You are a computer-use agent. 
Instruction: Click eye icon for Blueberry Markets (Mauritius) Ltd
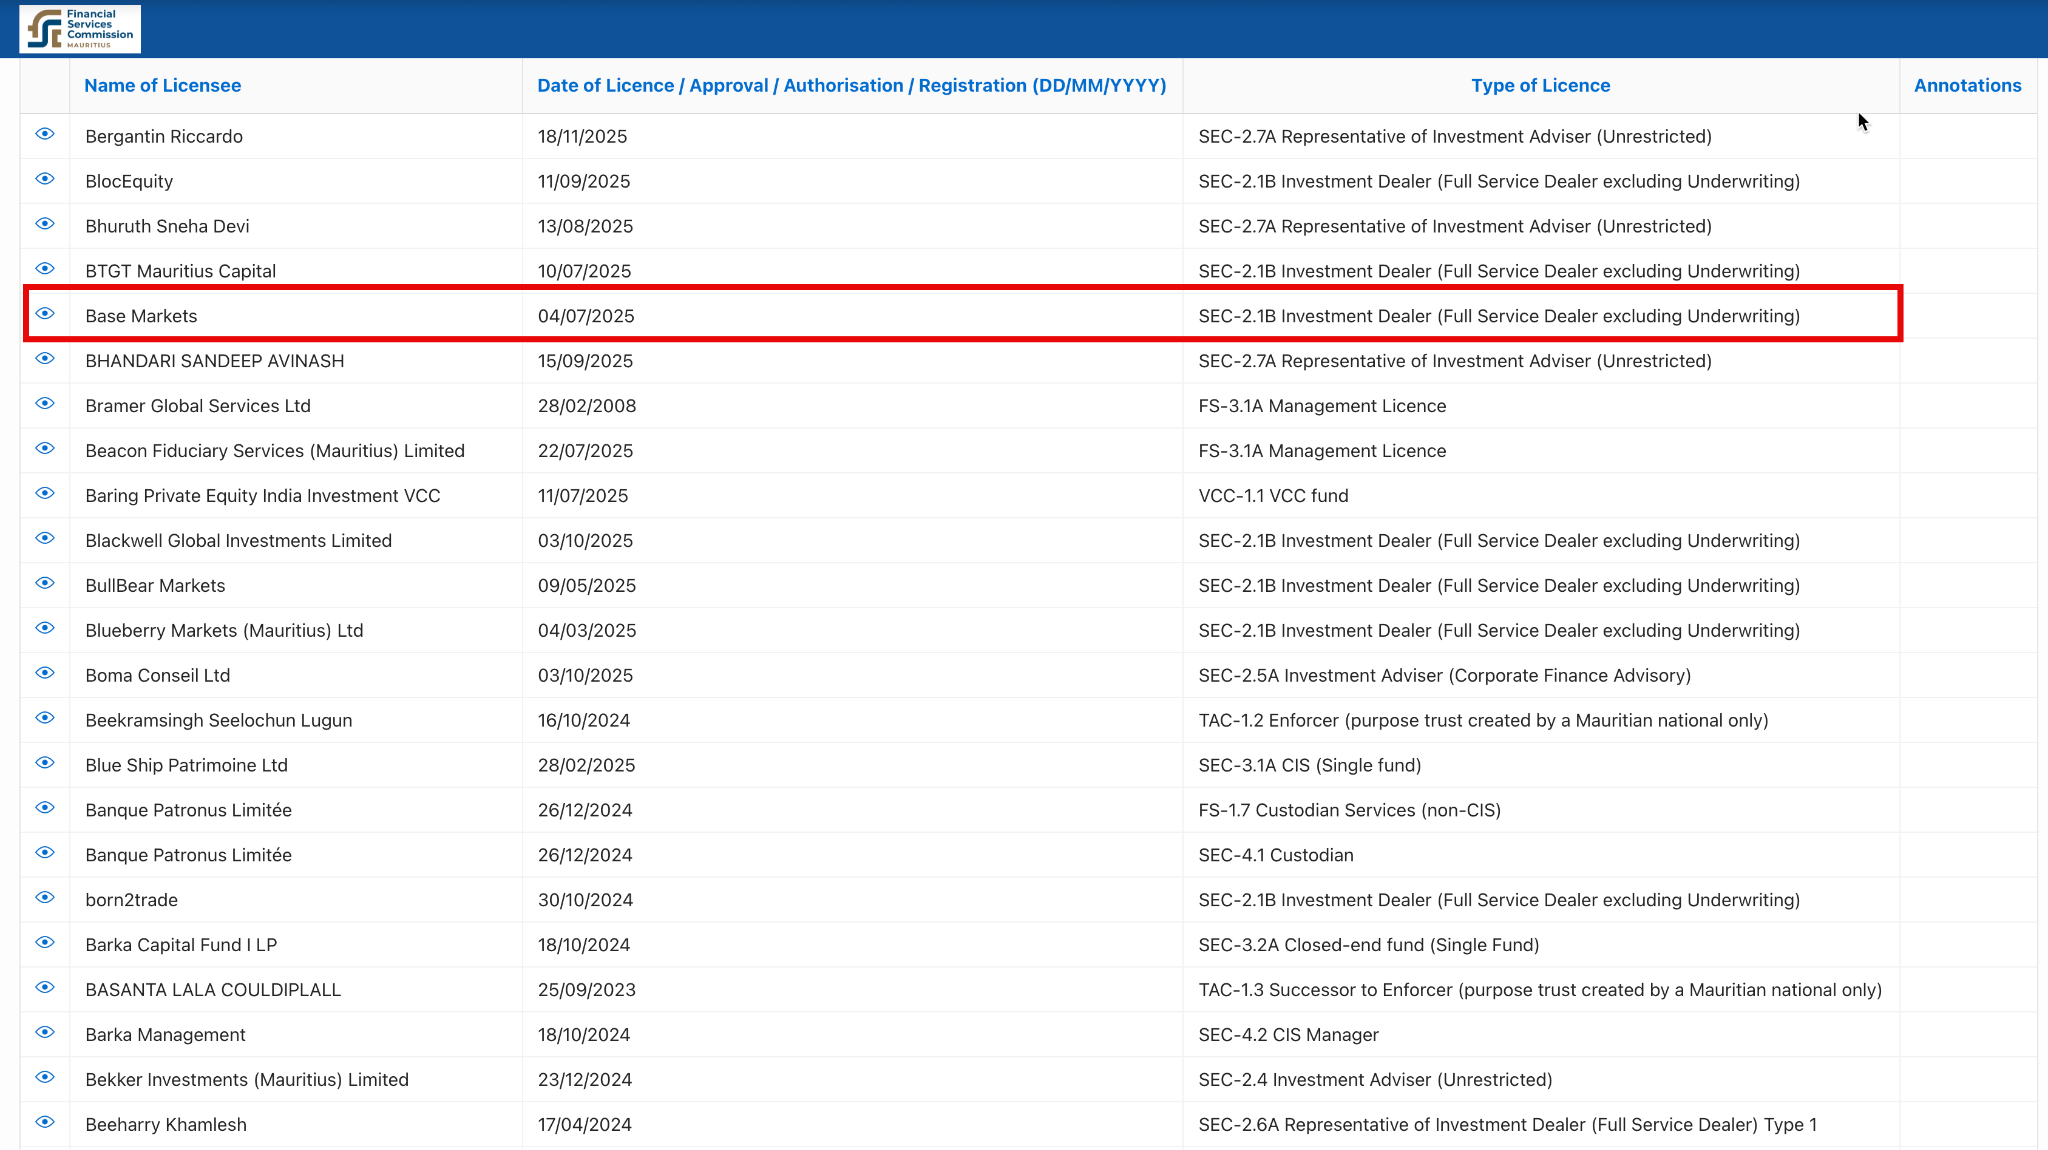45,628
